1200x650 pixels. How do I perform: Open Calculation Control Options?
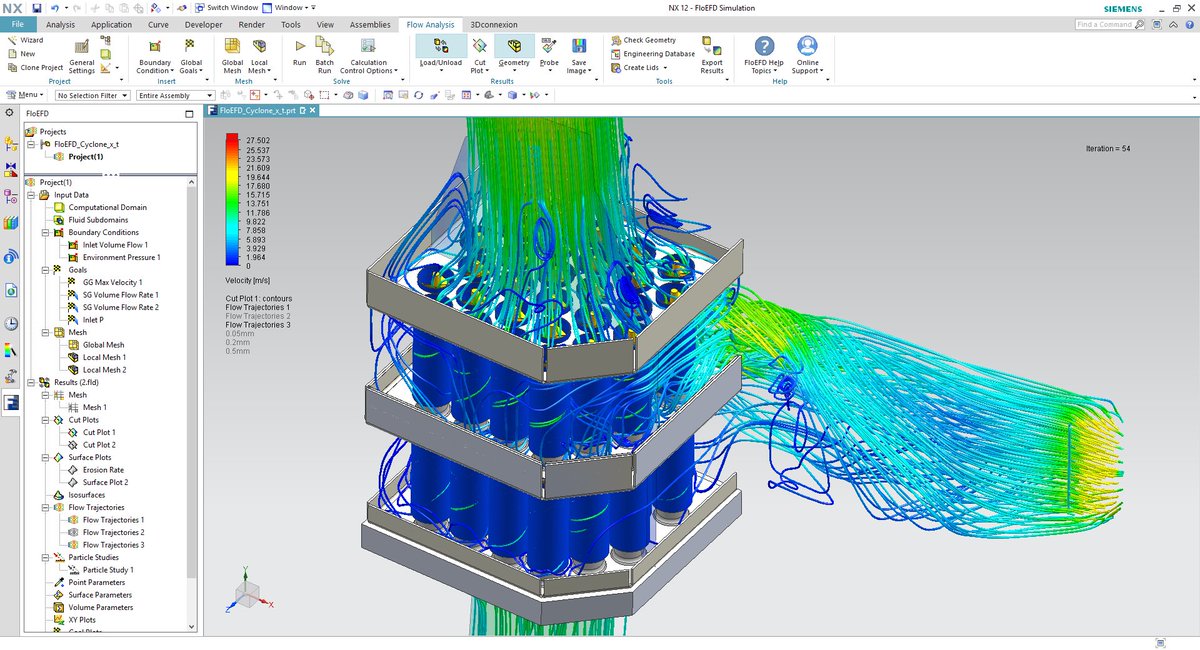367,56
